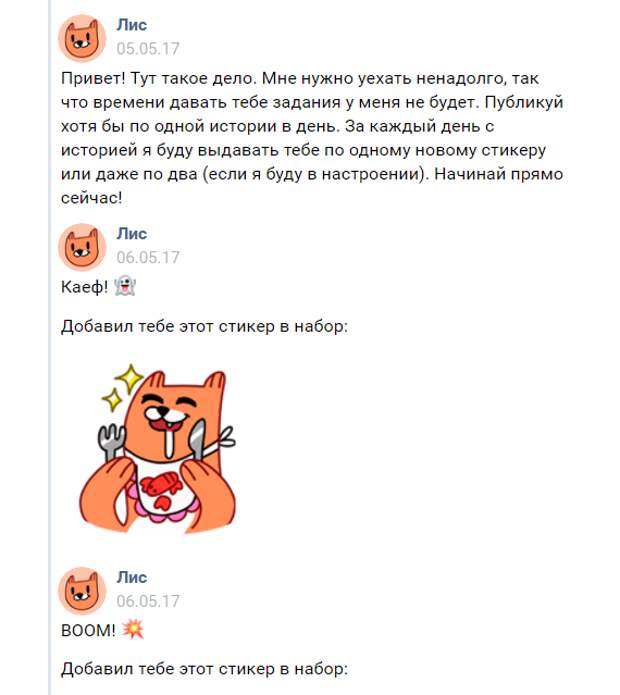Screen dimensions: 620x695
Task: Open Лис name link above Каеф! message
Action: pos(132,234)
